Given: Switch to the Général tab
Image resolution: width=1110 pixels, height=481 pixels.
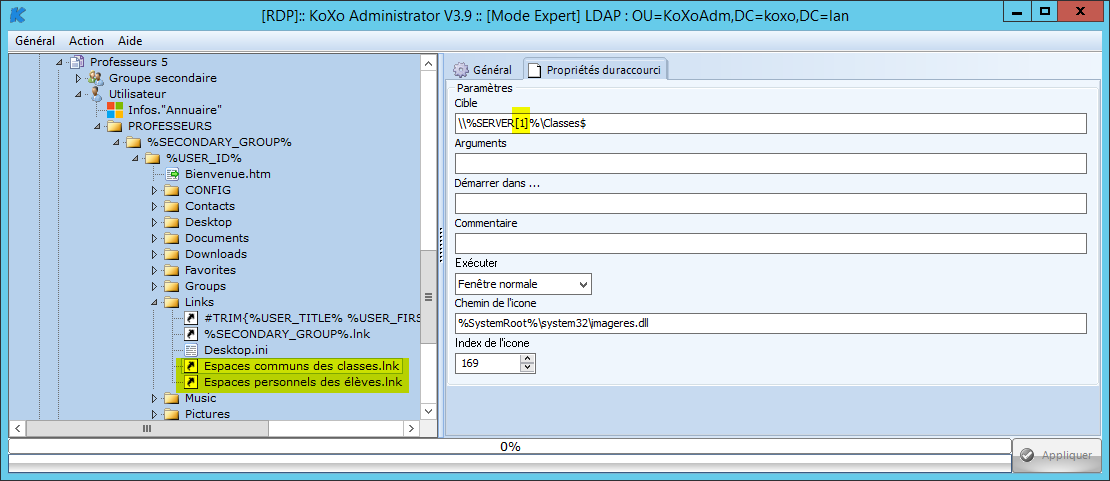Looking at the screenshot, I should click(482, 70).
